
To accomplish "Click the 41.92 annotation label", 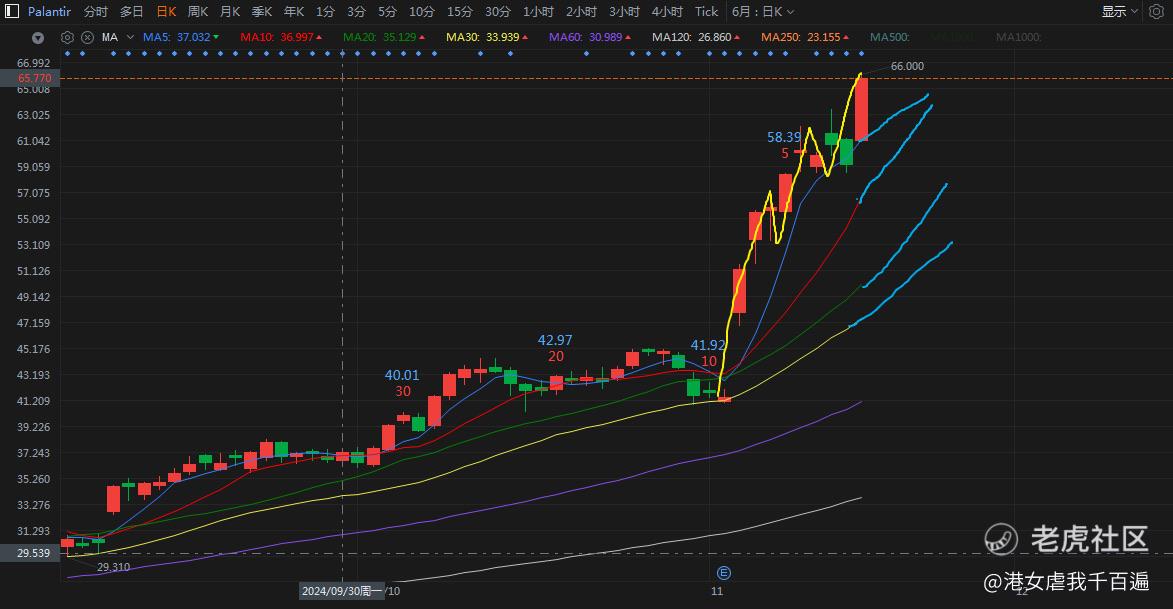I will 708,345.
